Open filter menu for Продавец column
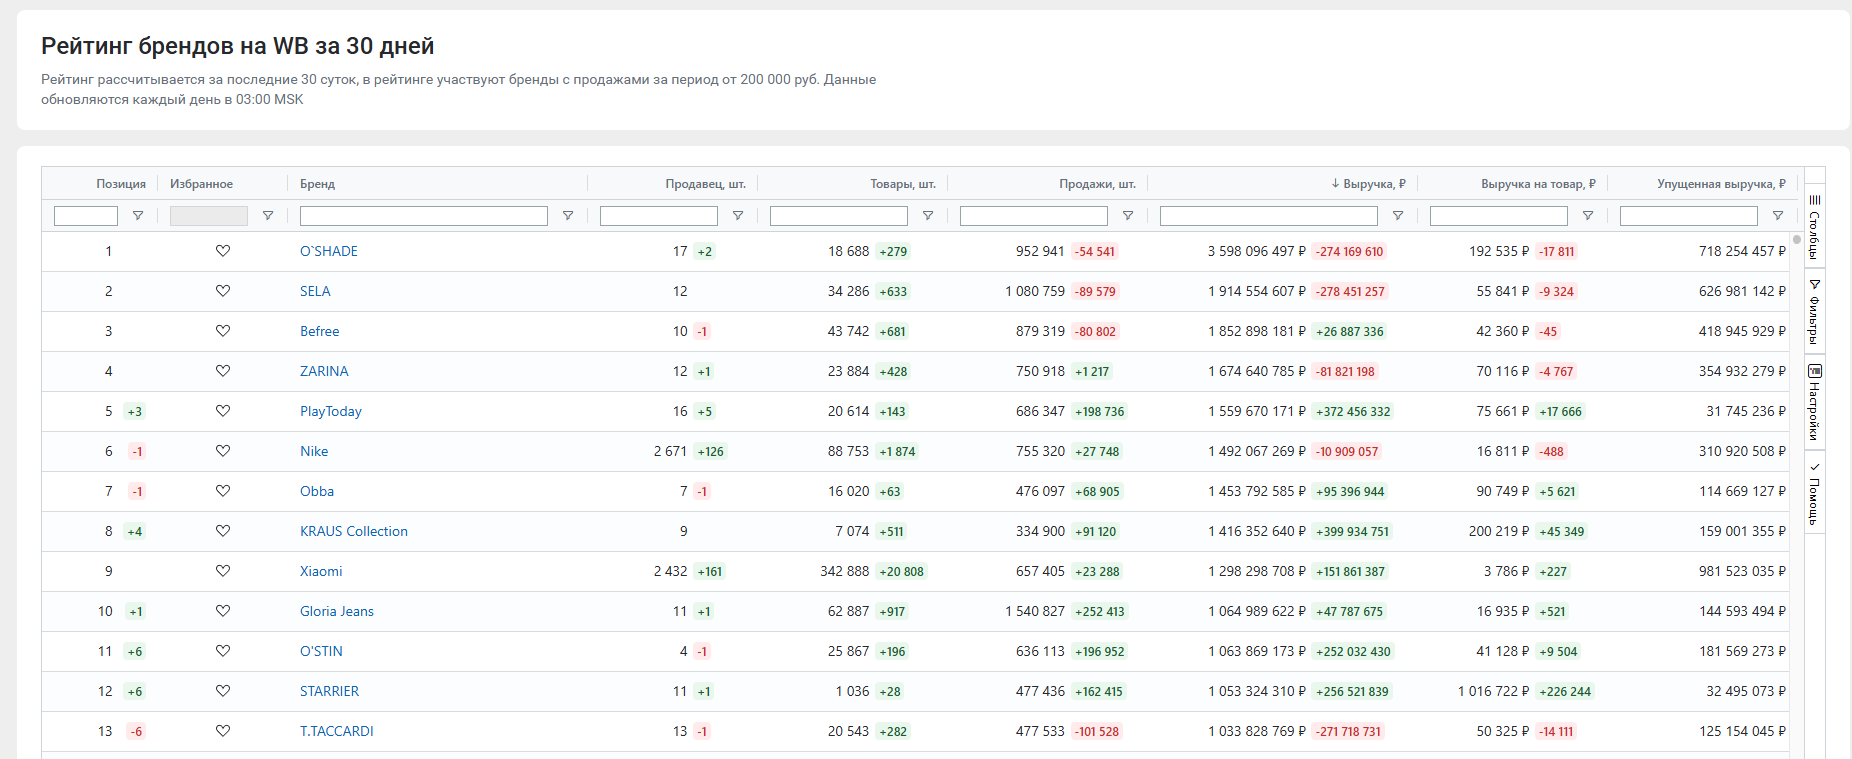Image resolution: width=1852 pixels, height=759 pixels. 738,216
